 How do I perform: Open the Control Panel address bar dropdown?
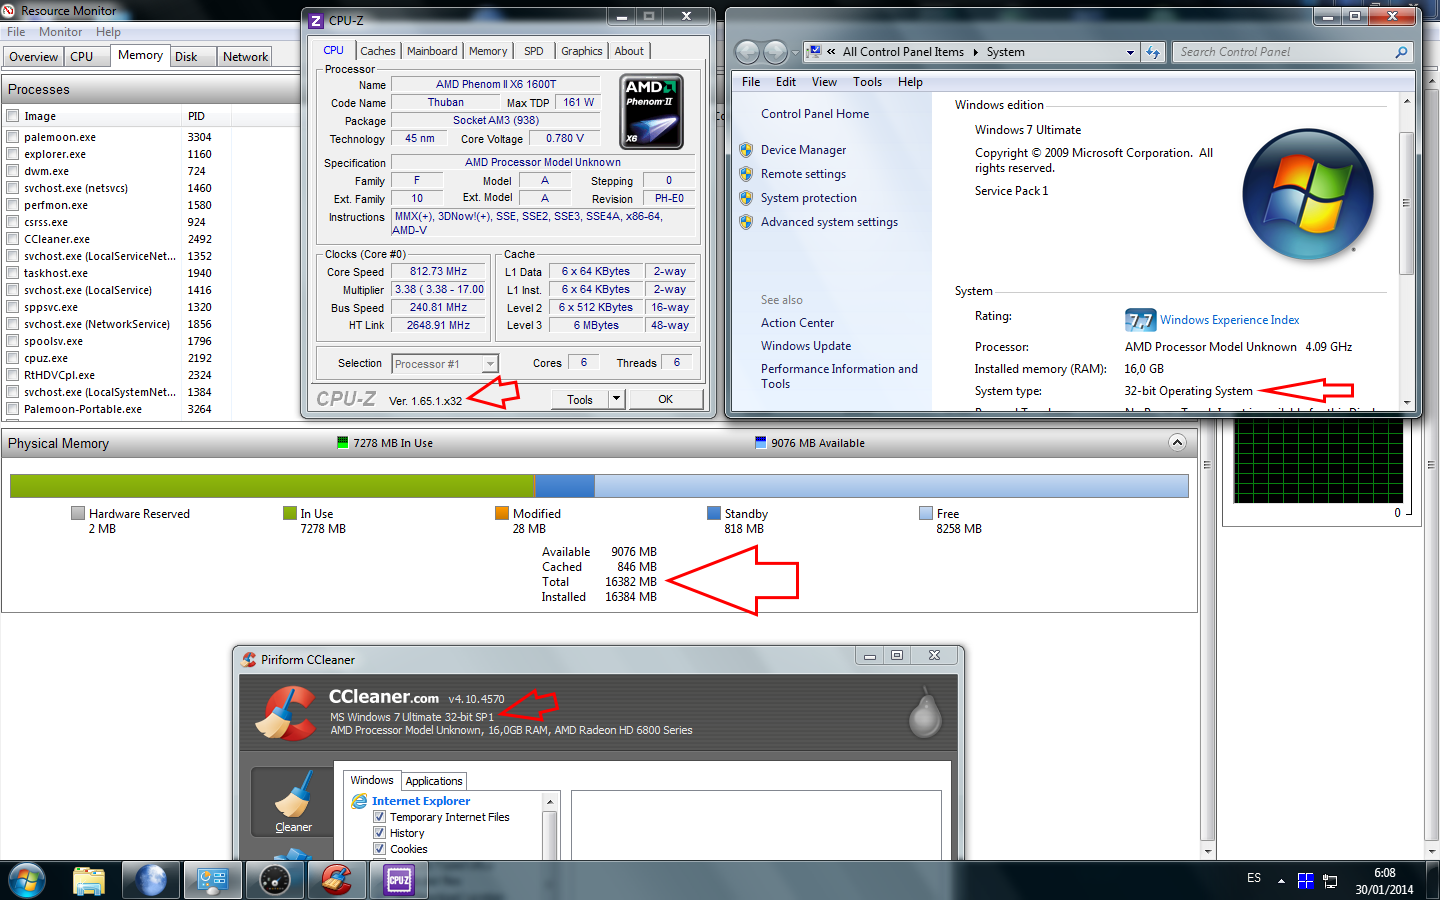pos(1131,52)
